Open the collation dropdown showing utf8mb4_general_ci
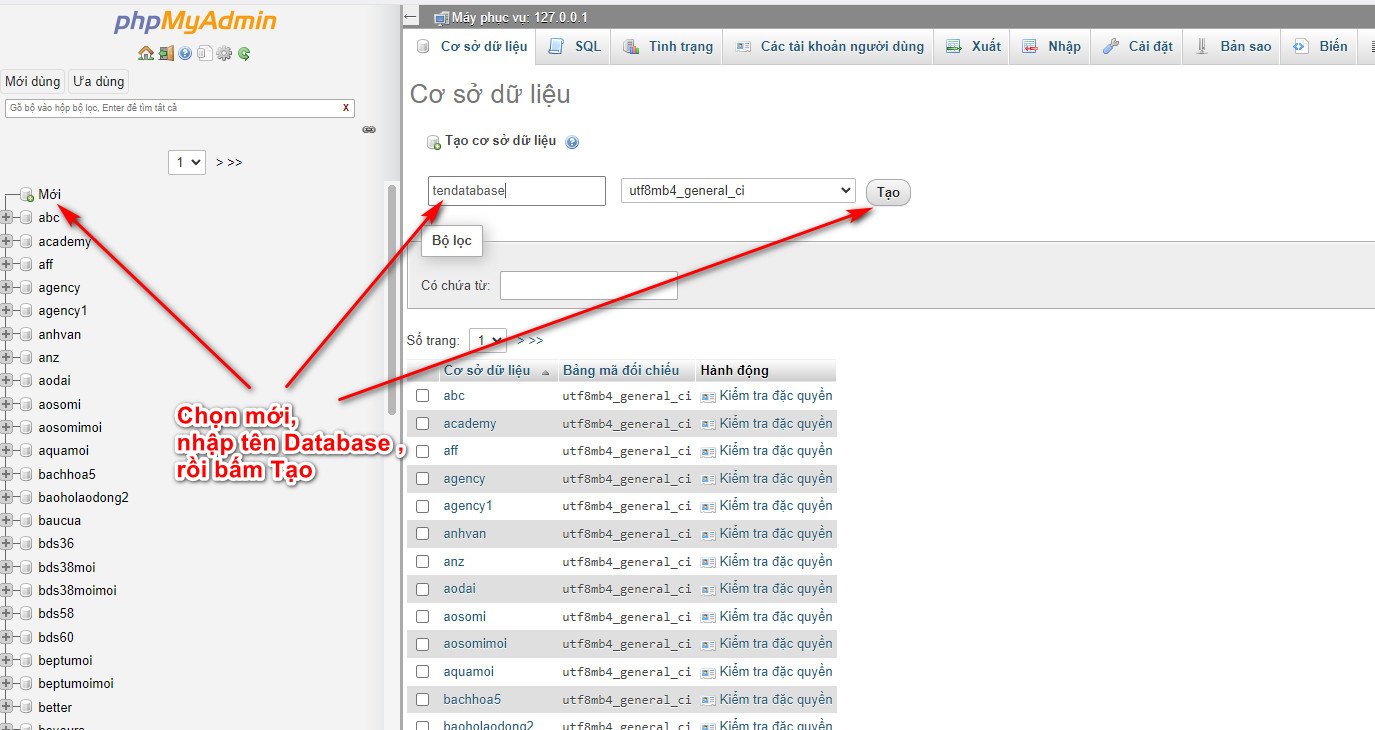1375x730 pixels. click(737, 190)
